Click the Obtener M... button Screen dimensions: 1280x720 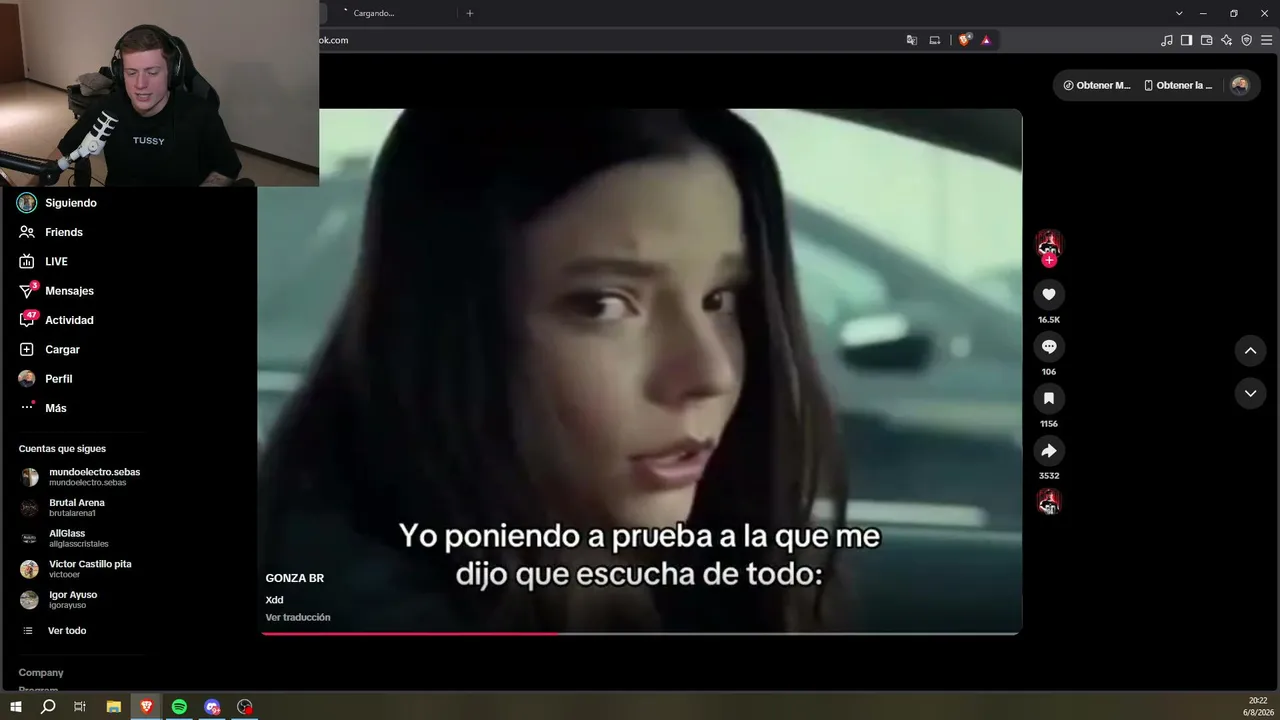tap(1097, 85)
